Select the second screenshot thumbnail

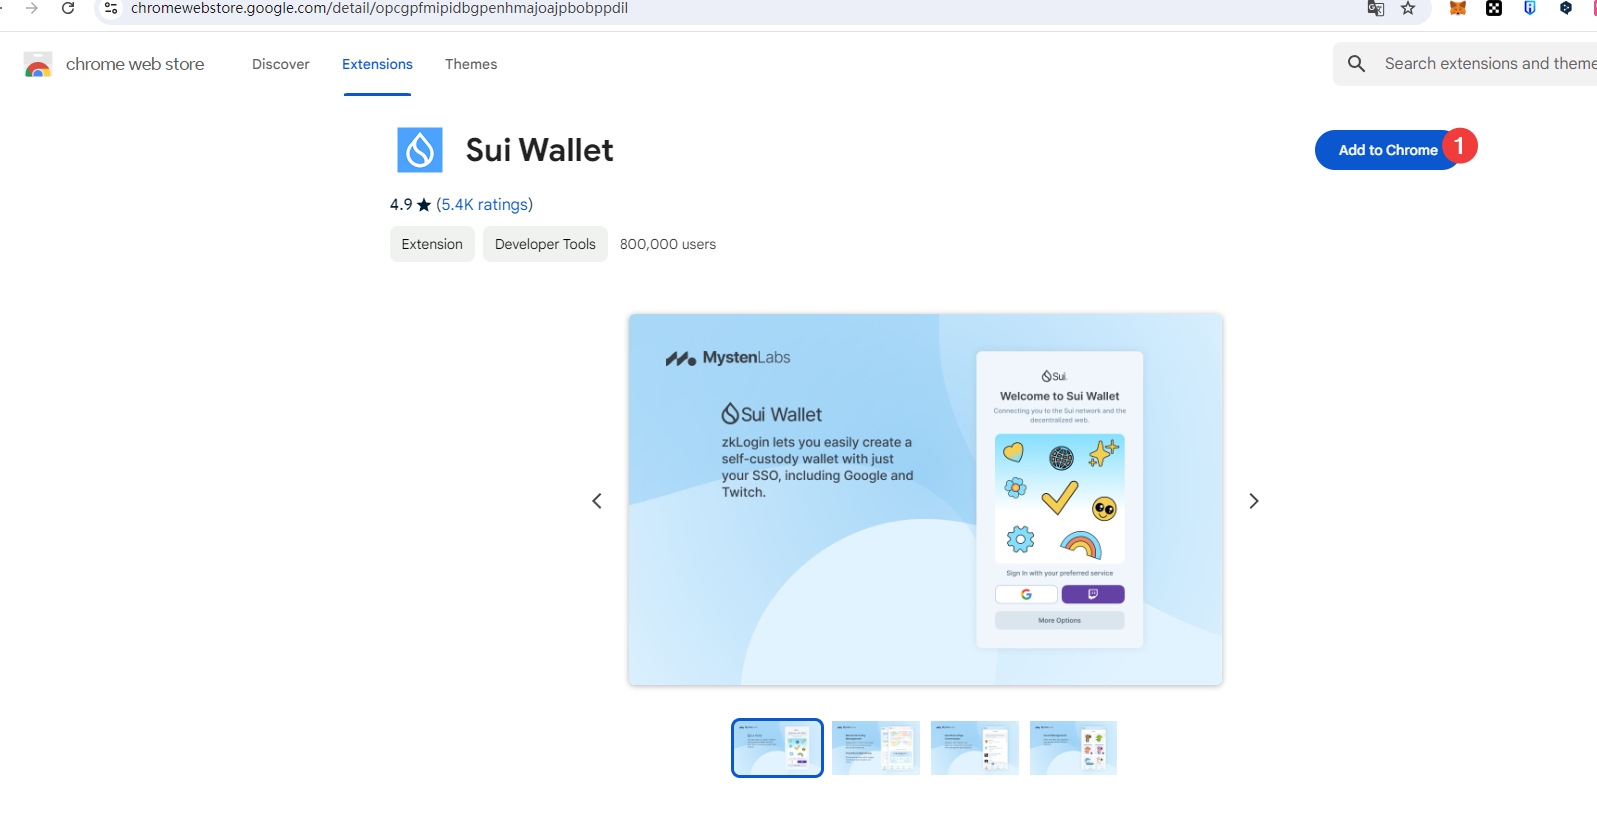[875, 748]
